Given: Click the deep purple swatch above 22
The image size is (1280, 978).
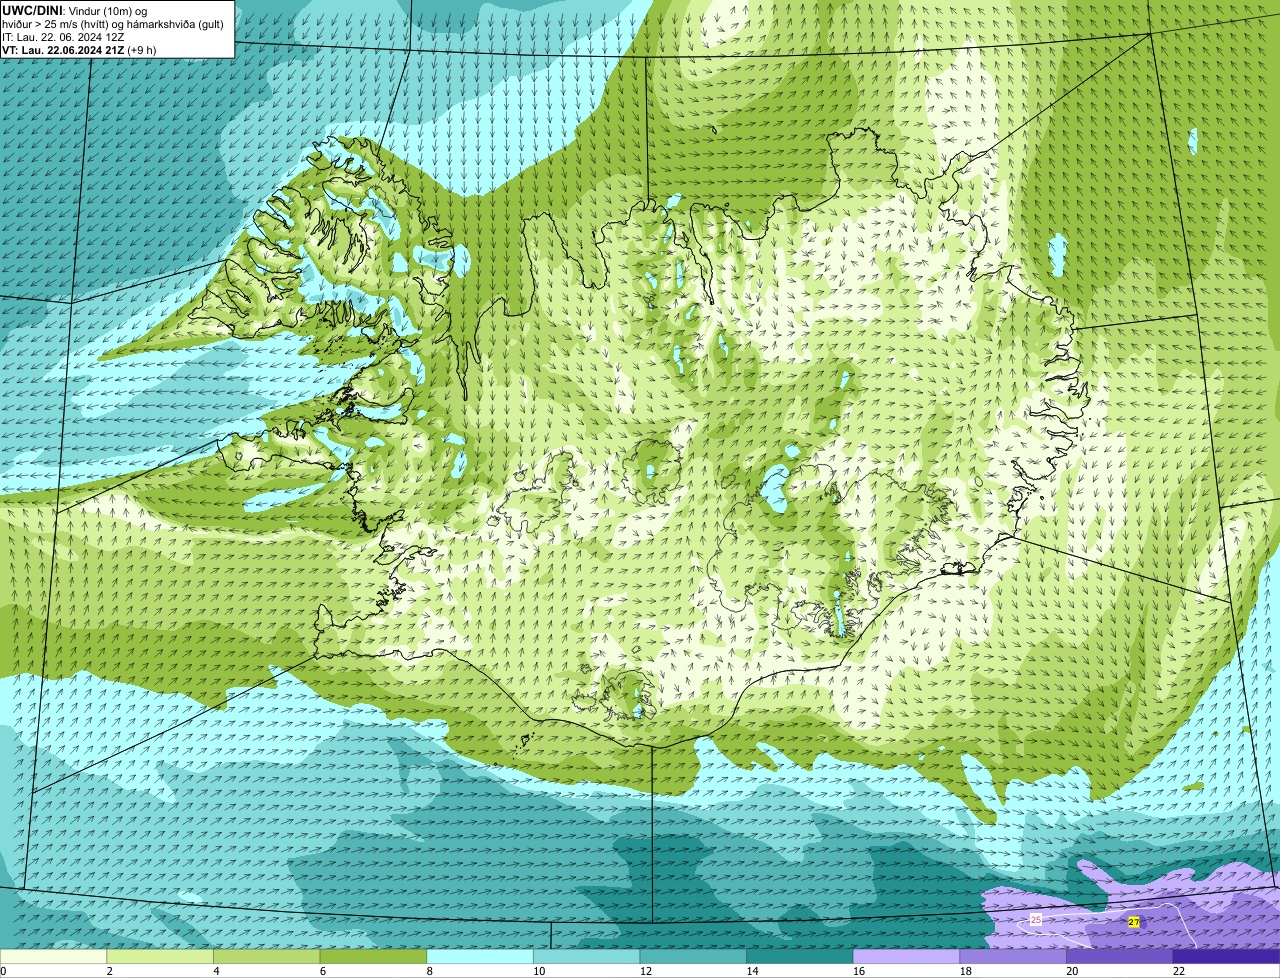Looking at the screenshot, I should (1227, 957).
